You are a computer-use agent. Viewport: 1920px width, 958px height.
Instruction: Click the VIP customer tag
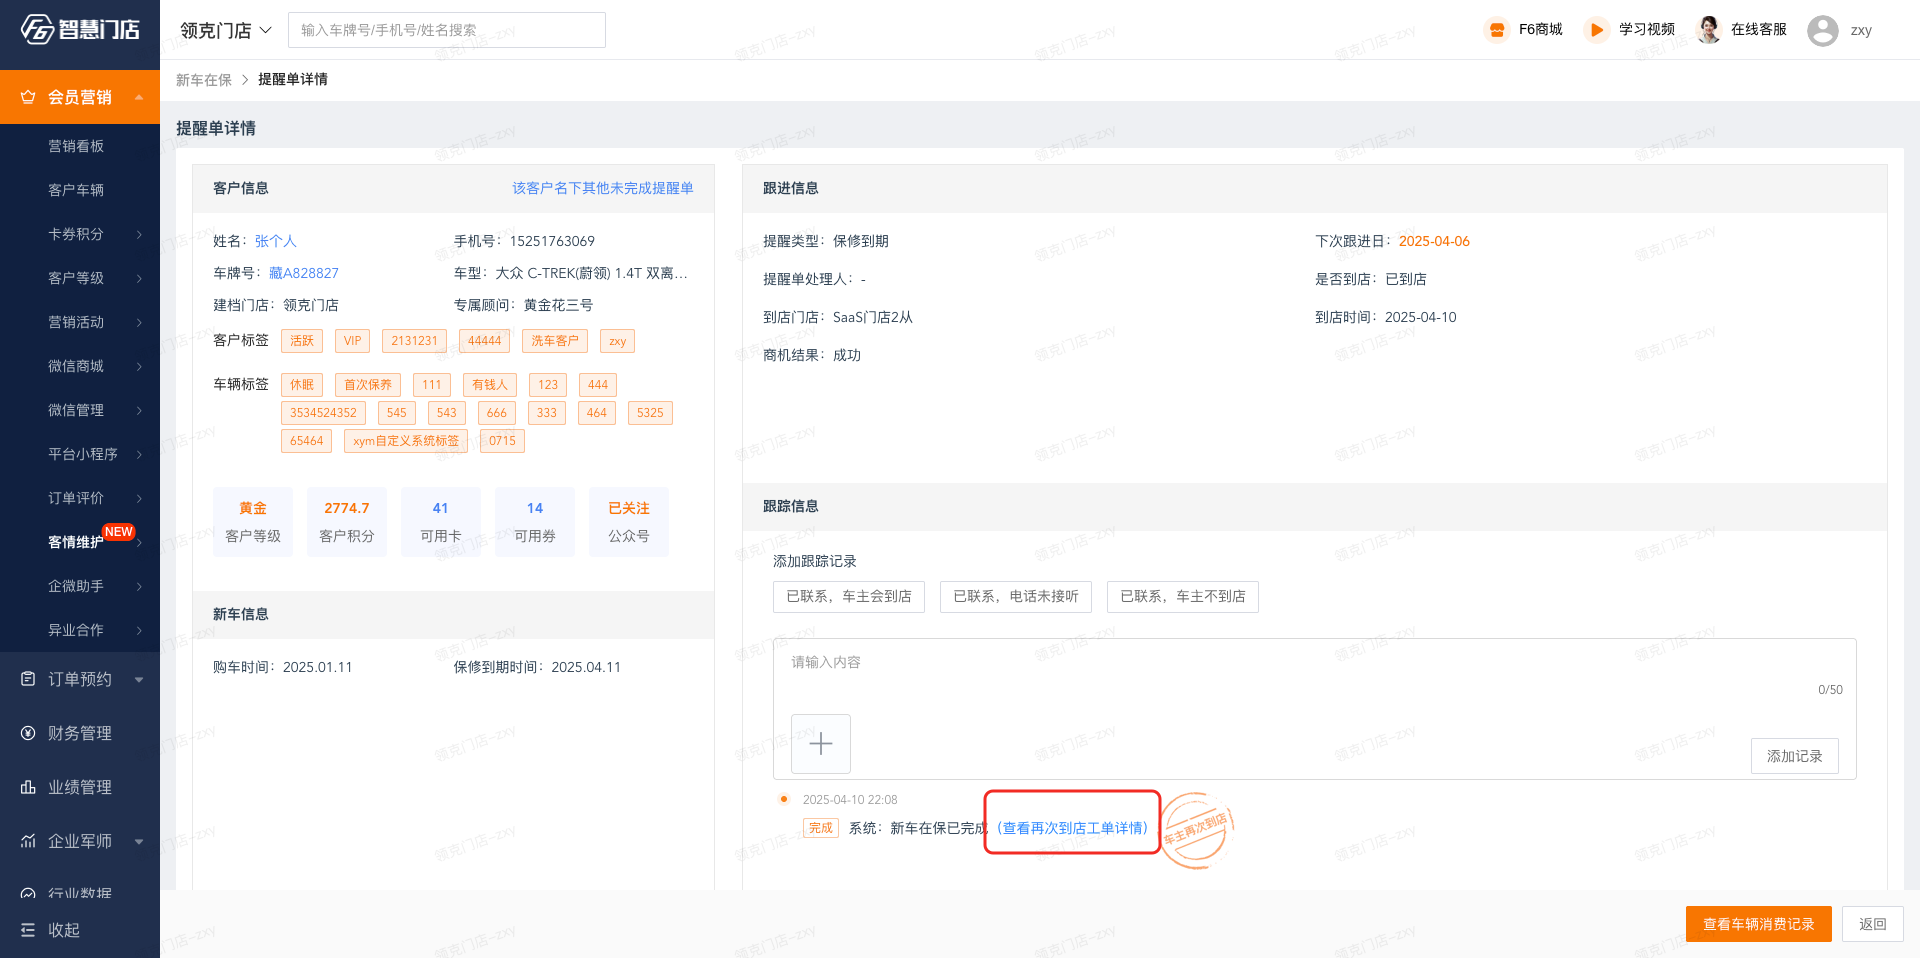353,341
